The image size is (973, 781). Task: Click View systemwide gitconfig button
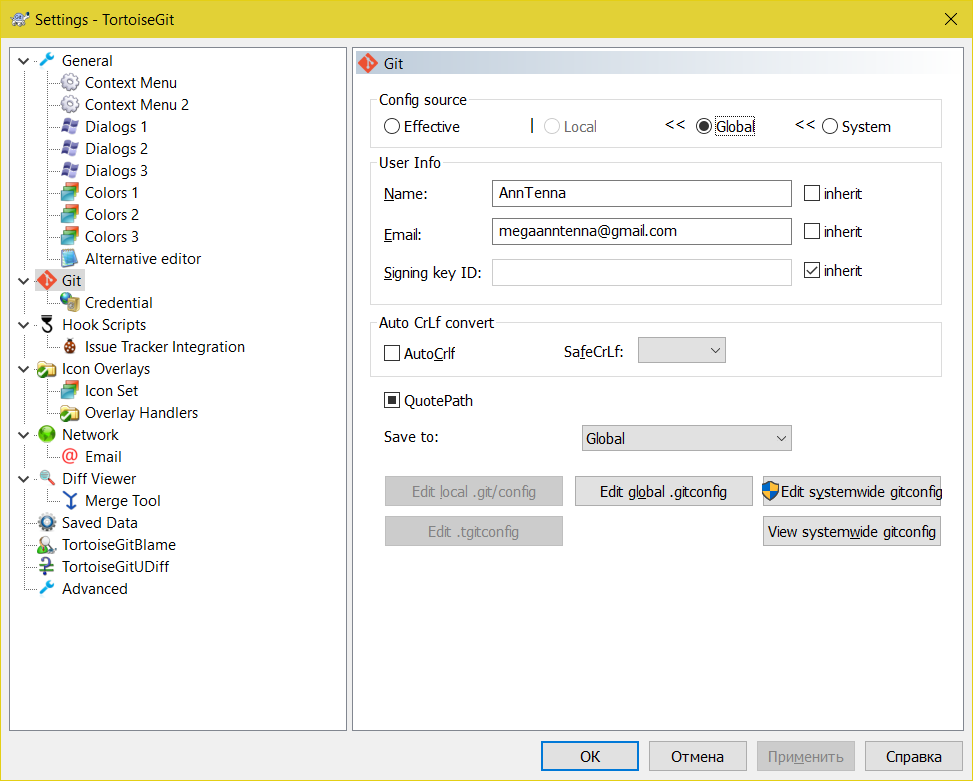click(x=851, y=532)
